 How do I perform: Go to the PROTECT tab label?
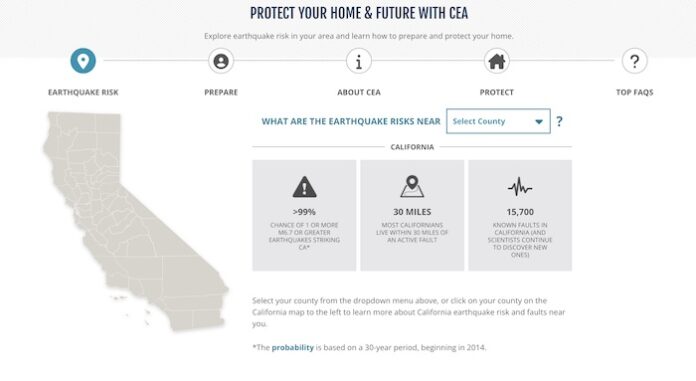click(497, 92)
